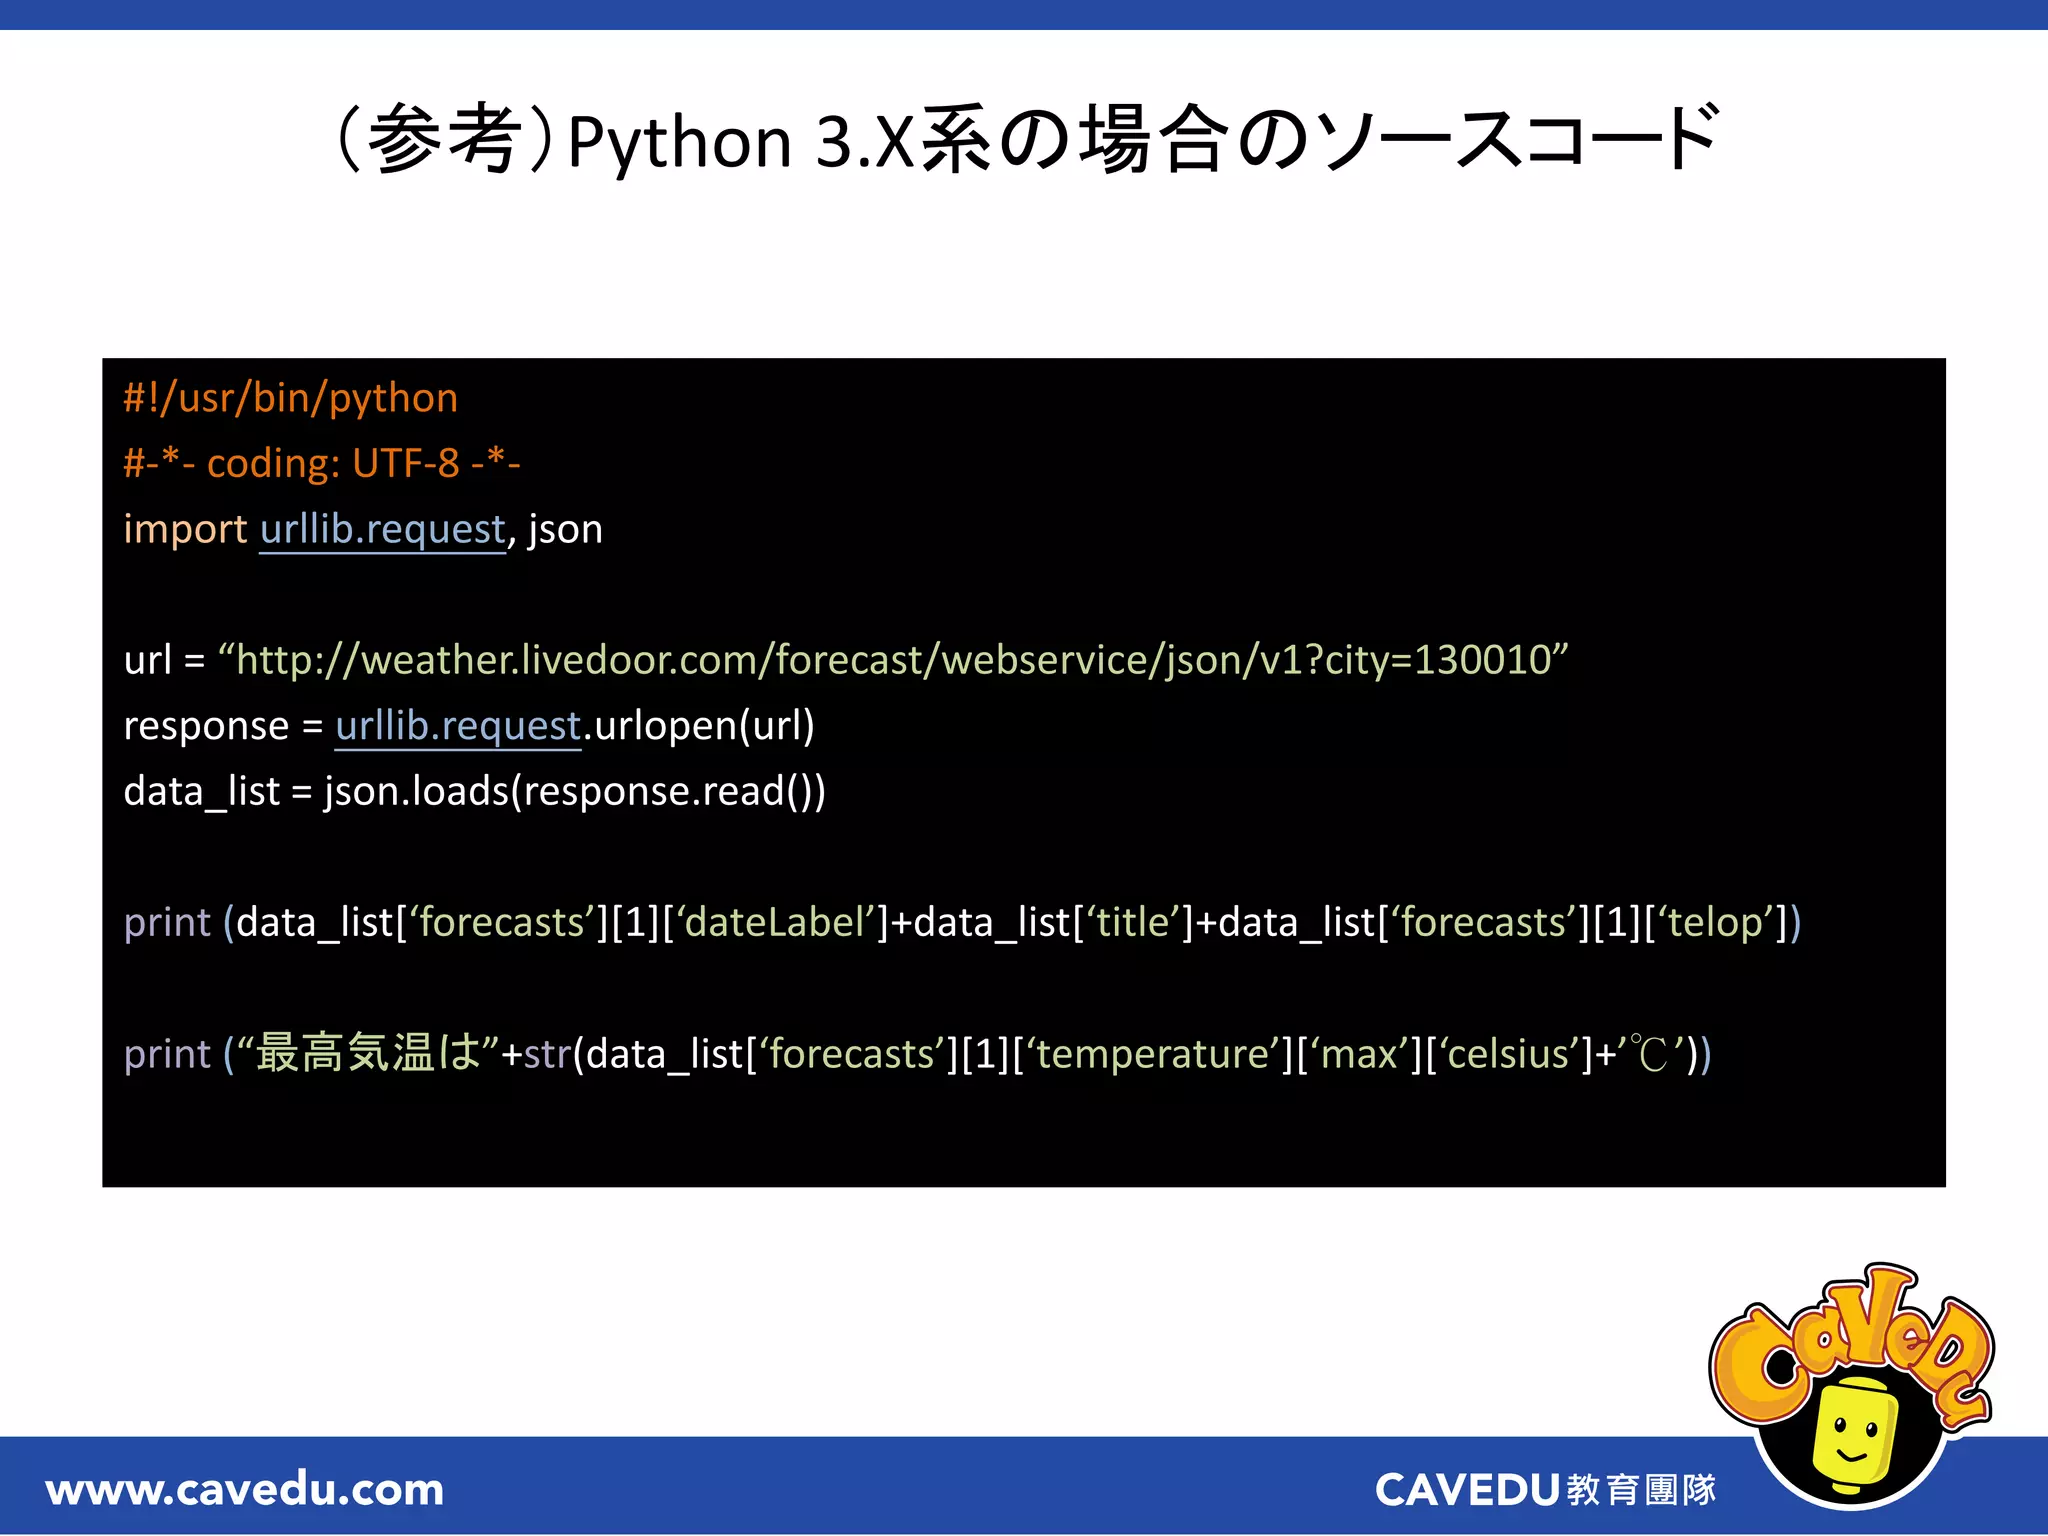Click the weather.livedoor.com URL string
2048x1536 pixels.
(x=893, y=660)
